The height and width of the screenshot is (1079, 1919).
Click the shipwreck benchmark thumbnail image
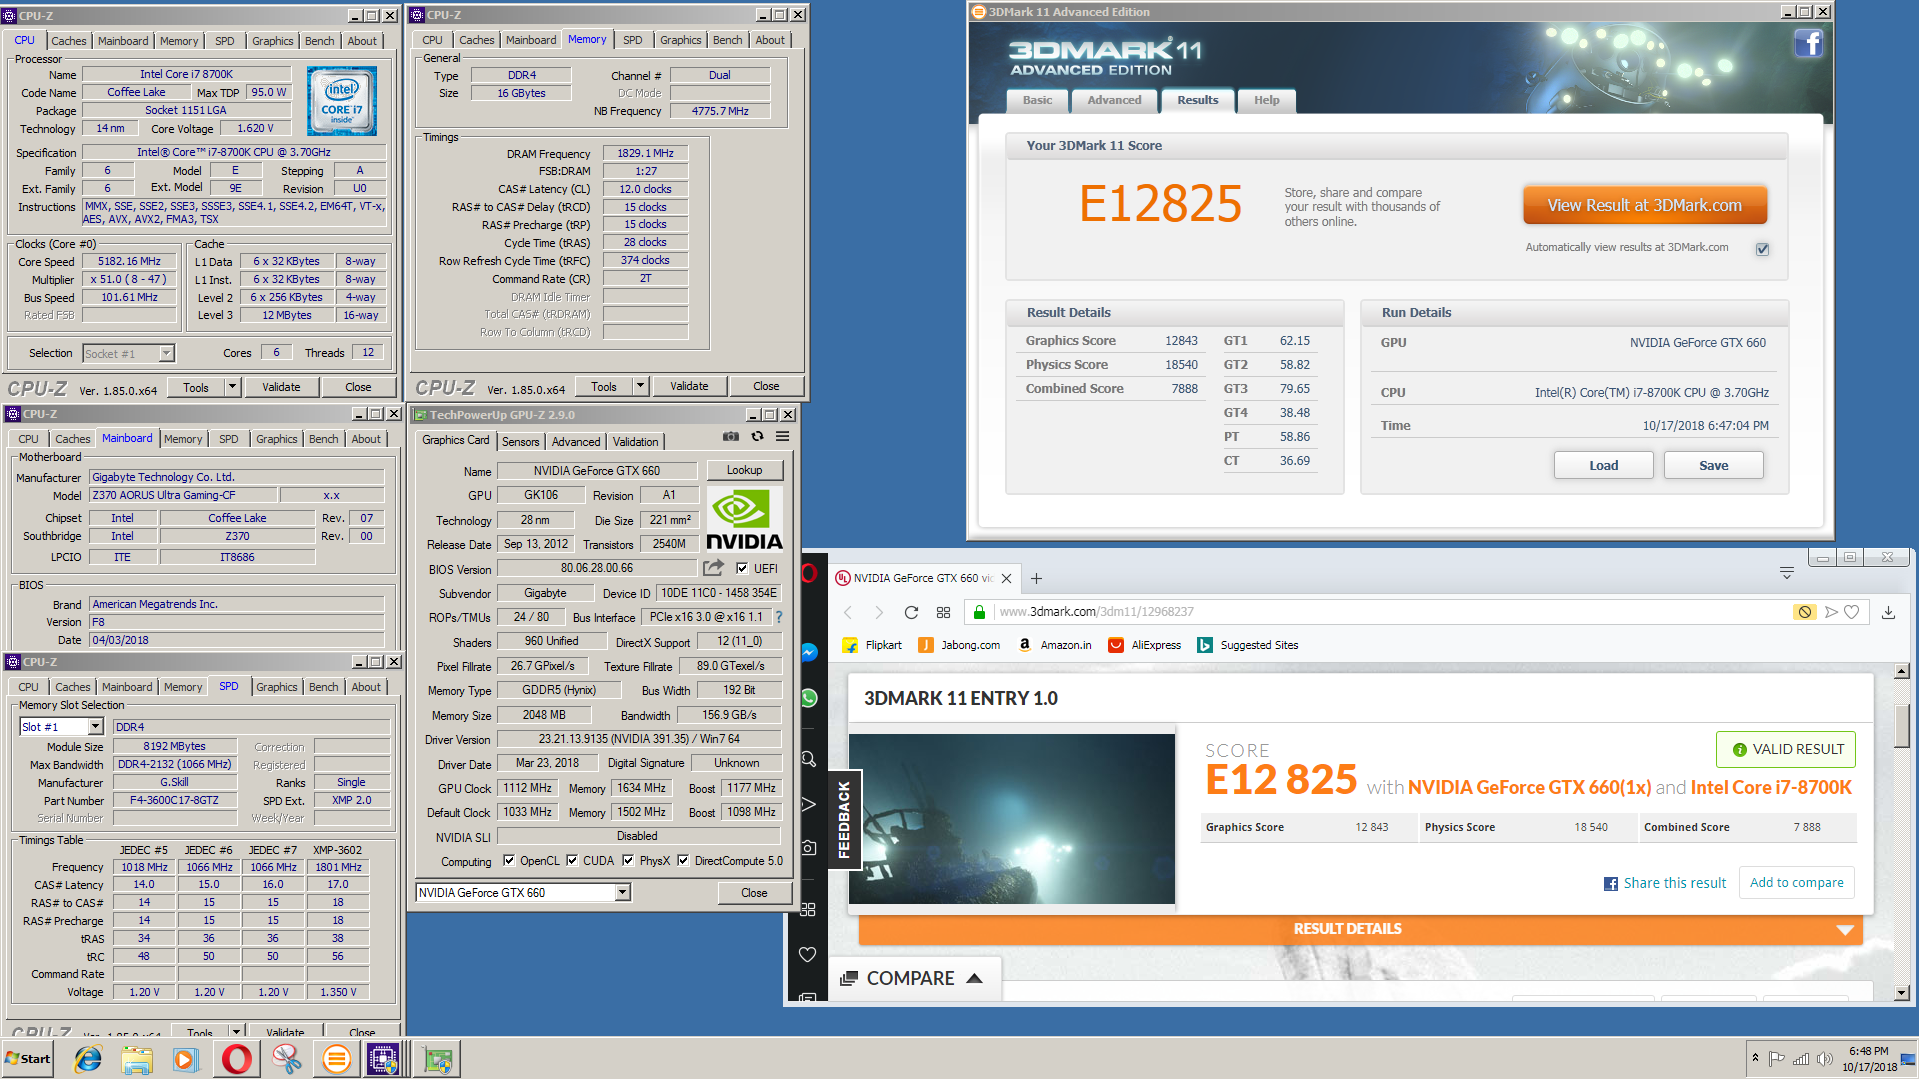[1012, 819]
